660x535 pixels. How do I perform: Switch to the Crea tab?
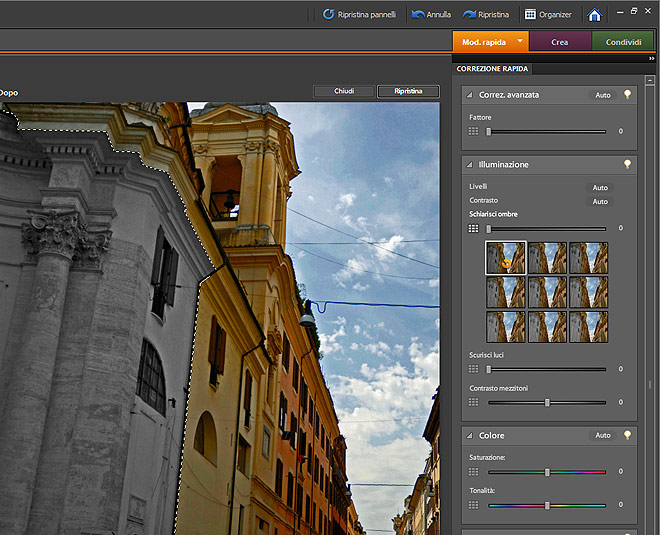click(x=560, y=42)
